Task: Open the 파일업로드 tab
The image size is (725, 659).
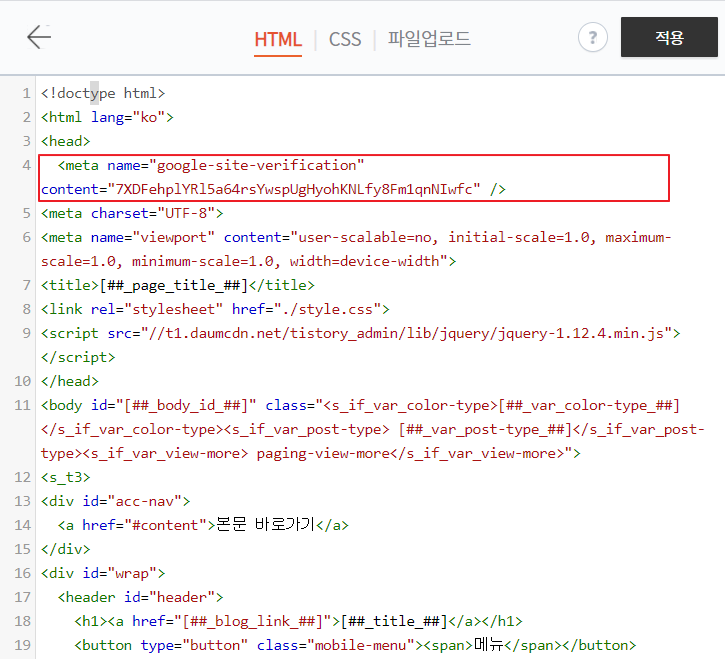Action: pyautogui.click(x=429, y=39)
